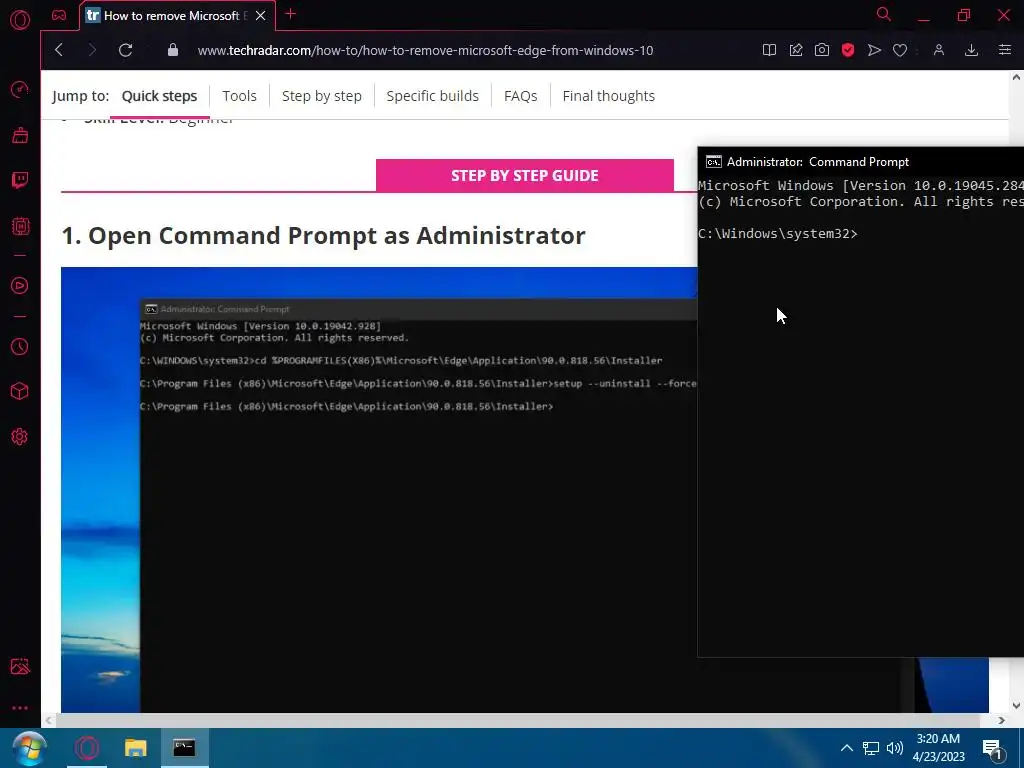This screenshot has width=1024, height=768.
Task: Open File Explorer from taskbar
Action: pos(135,748)
